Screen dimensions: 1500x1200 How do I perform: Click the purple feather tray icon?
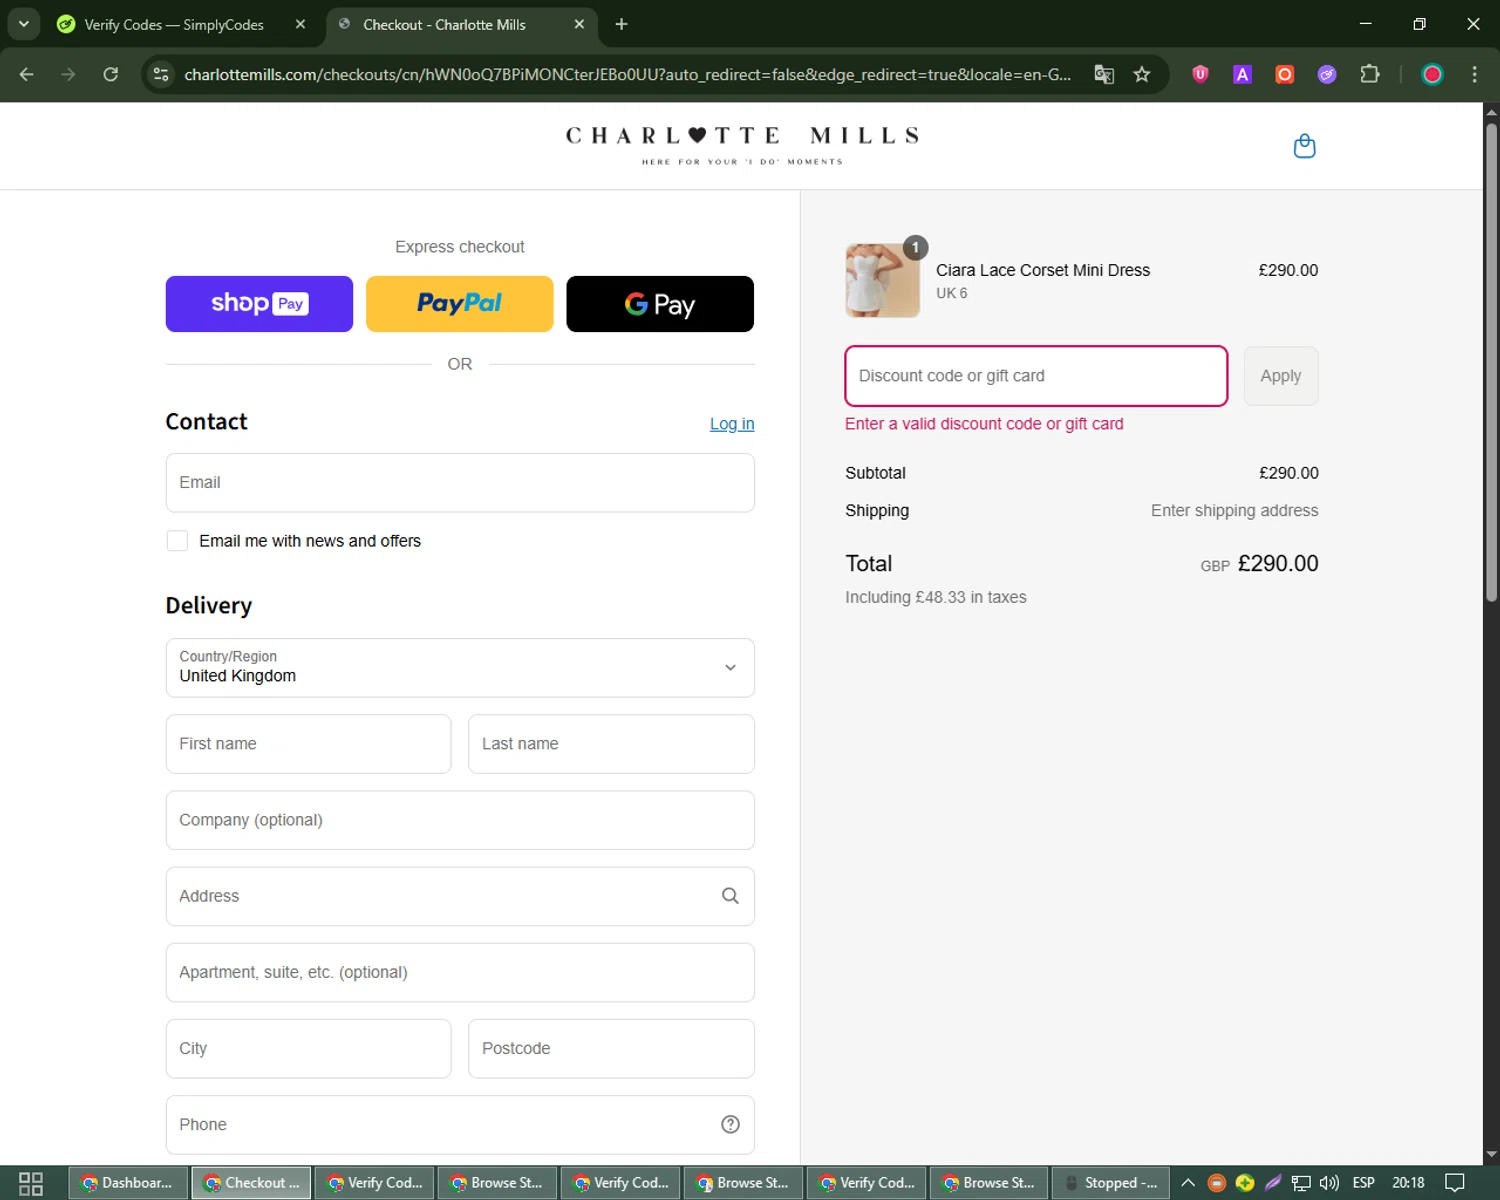[1273, 1183]
